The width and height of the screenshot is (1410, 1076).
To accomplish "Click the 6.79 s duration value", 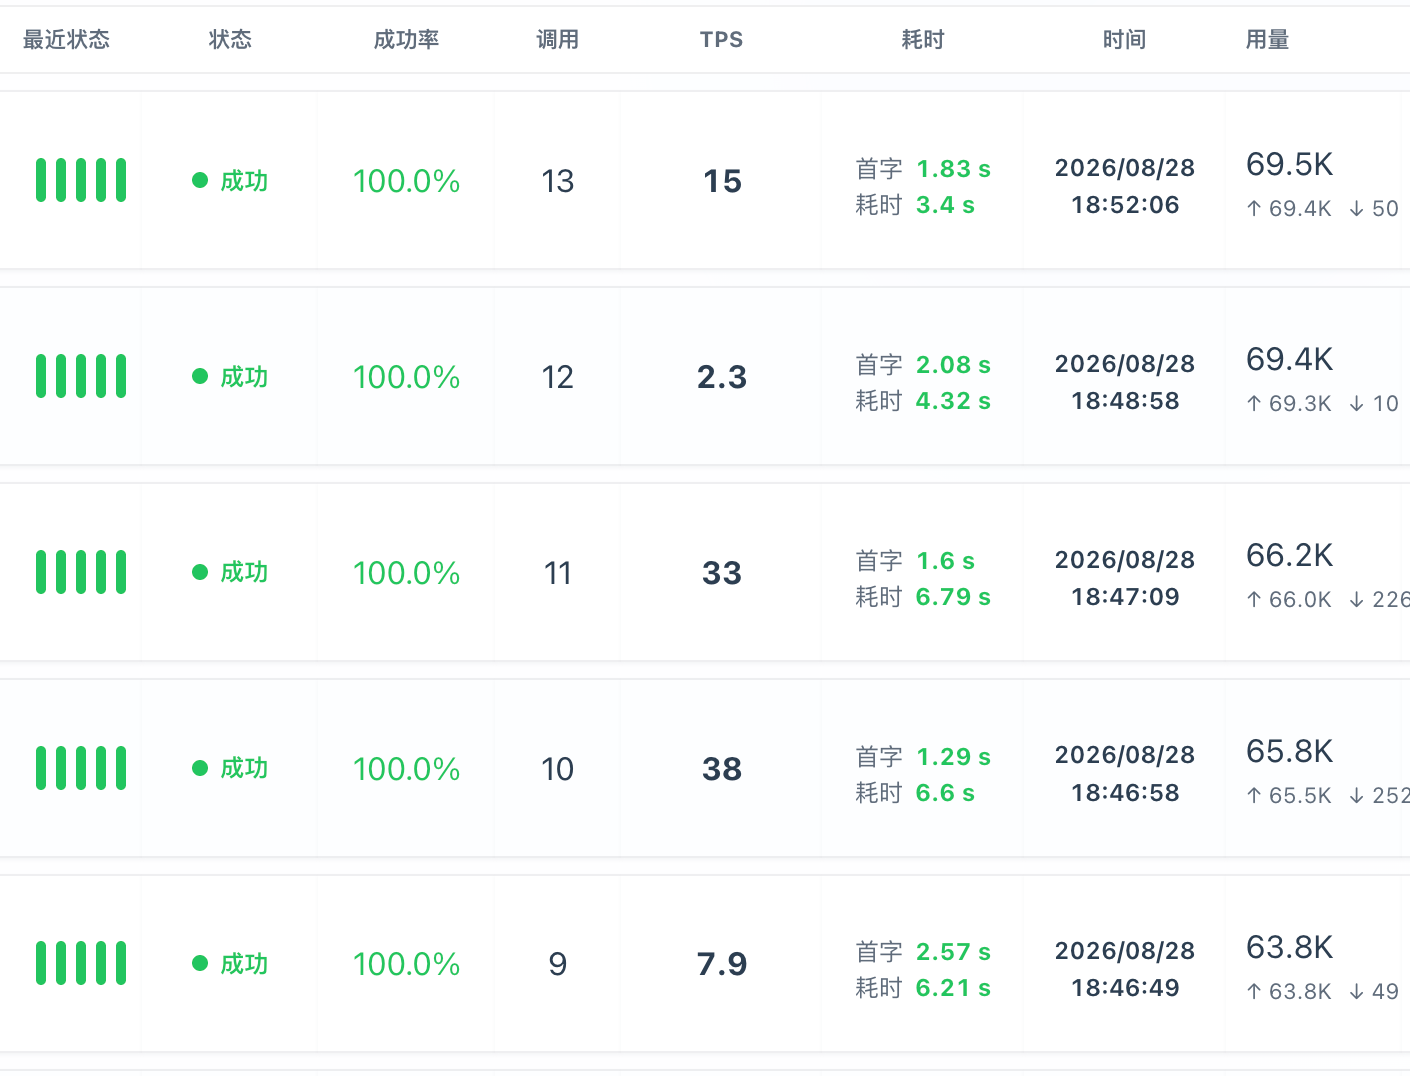I will (x=953, y=597).
